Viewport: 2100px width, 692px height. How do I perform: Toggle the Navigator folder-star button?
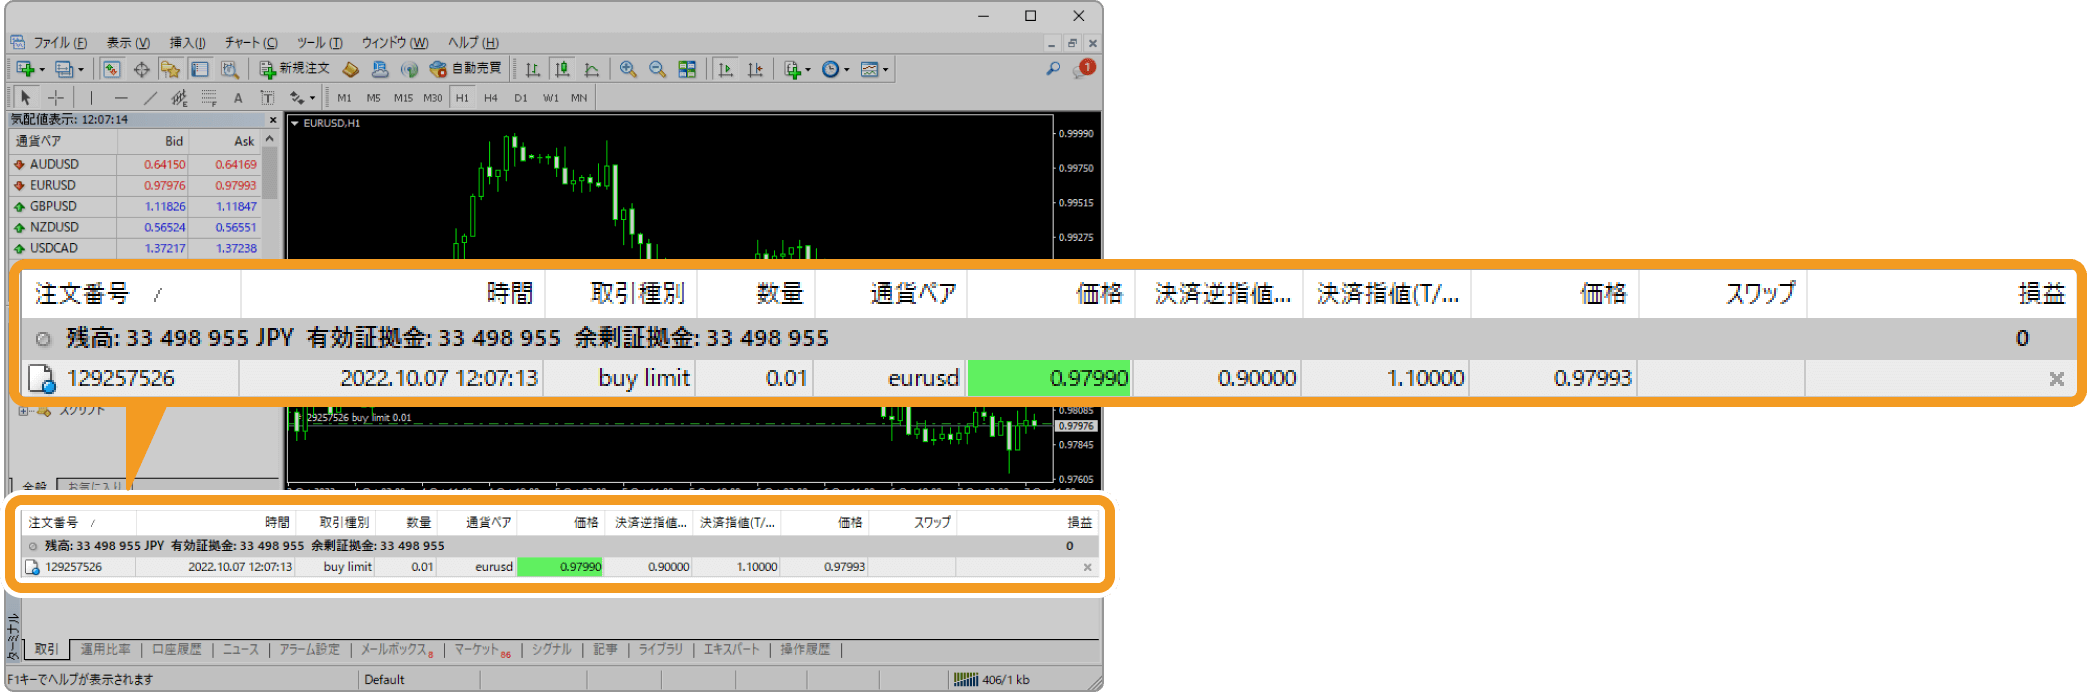(171, 69)
